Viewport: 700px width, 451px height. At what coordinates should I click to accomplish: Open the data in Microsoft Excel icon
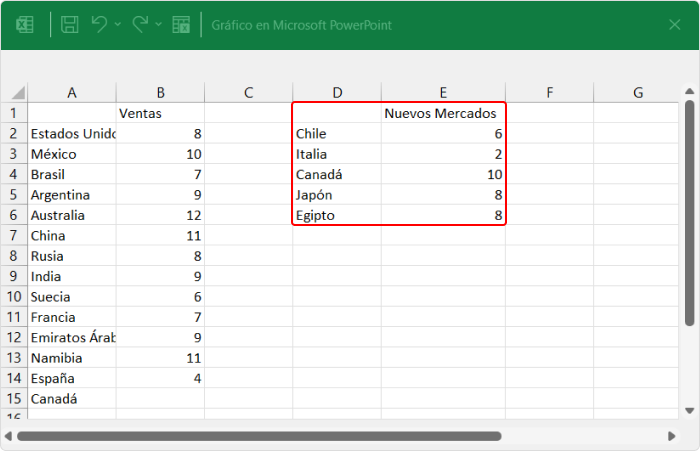tap(181, 24)
